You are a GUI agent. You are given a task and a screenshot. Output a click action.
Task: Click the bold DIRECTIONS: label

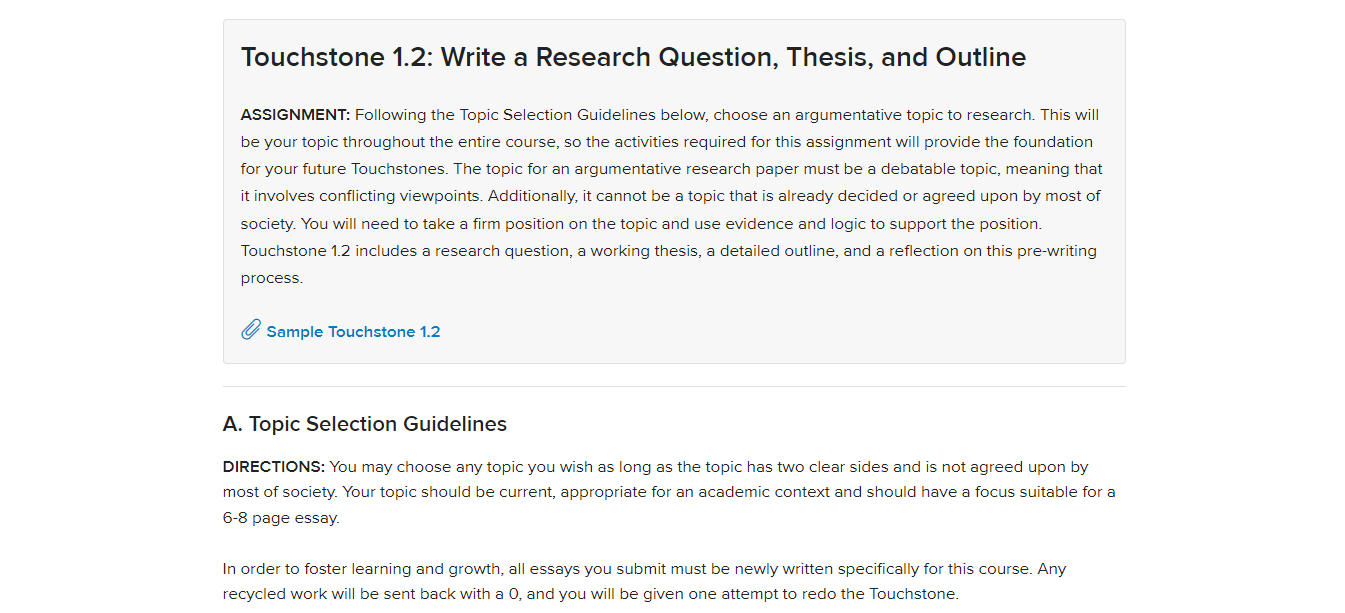(274, 466)
